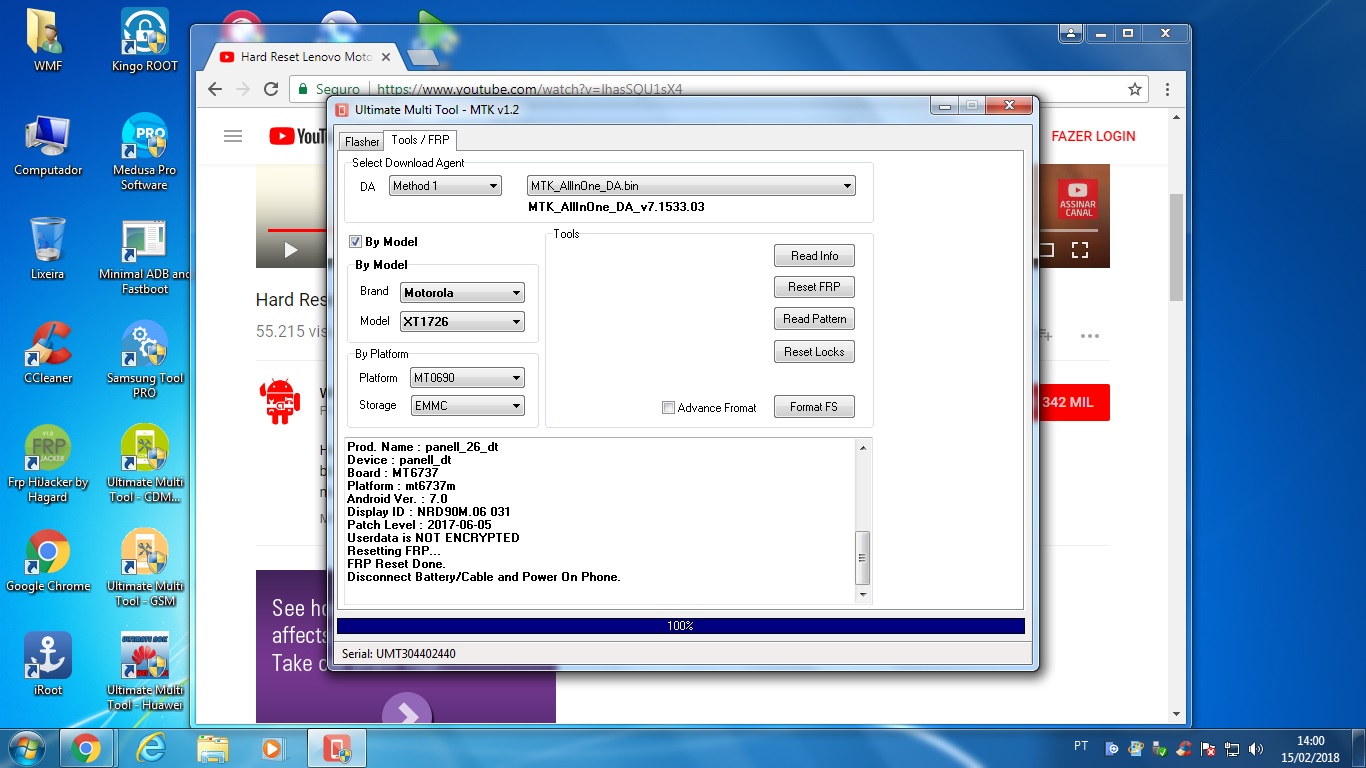Image resolution: width=1366 pixels, height=768 pixels.
Task: Click FAZER LOGIN on YouTube
Action: (x=1093, y=136)
